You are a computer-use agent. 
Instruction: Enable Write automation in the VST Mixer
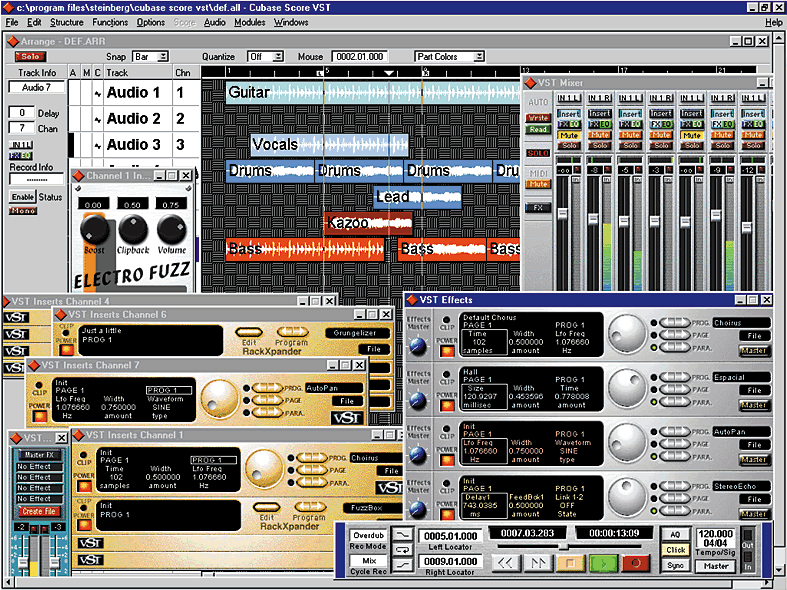click(x=538, y=118)
